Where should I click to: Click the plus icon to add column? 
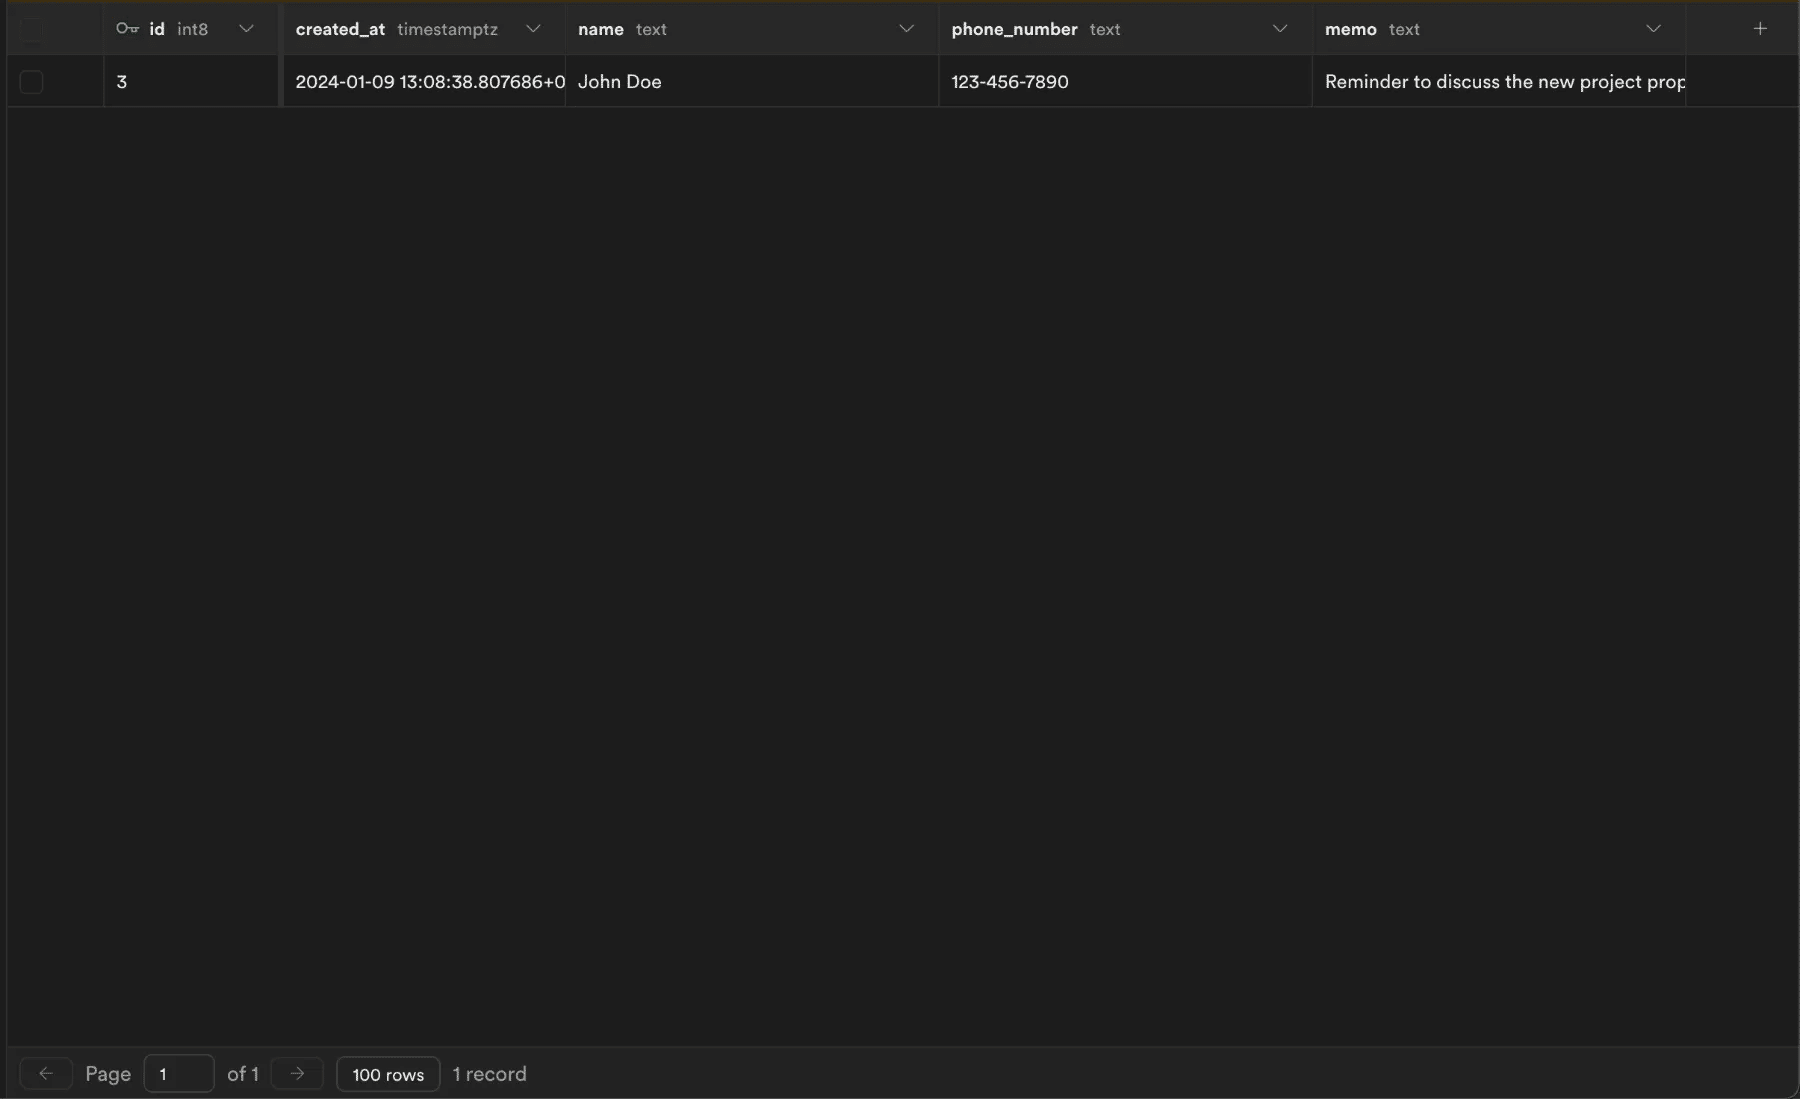[1760, 29]
